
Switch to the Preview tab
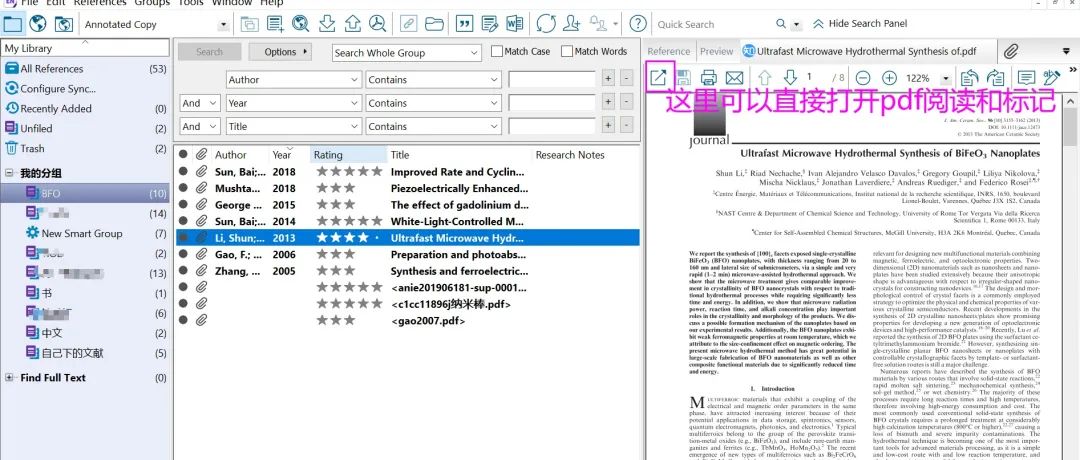(716, 51)
